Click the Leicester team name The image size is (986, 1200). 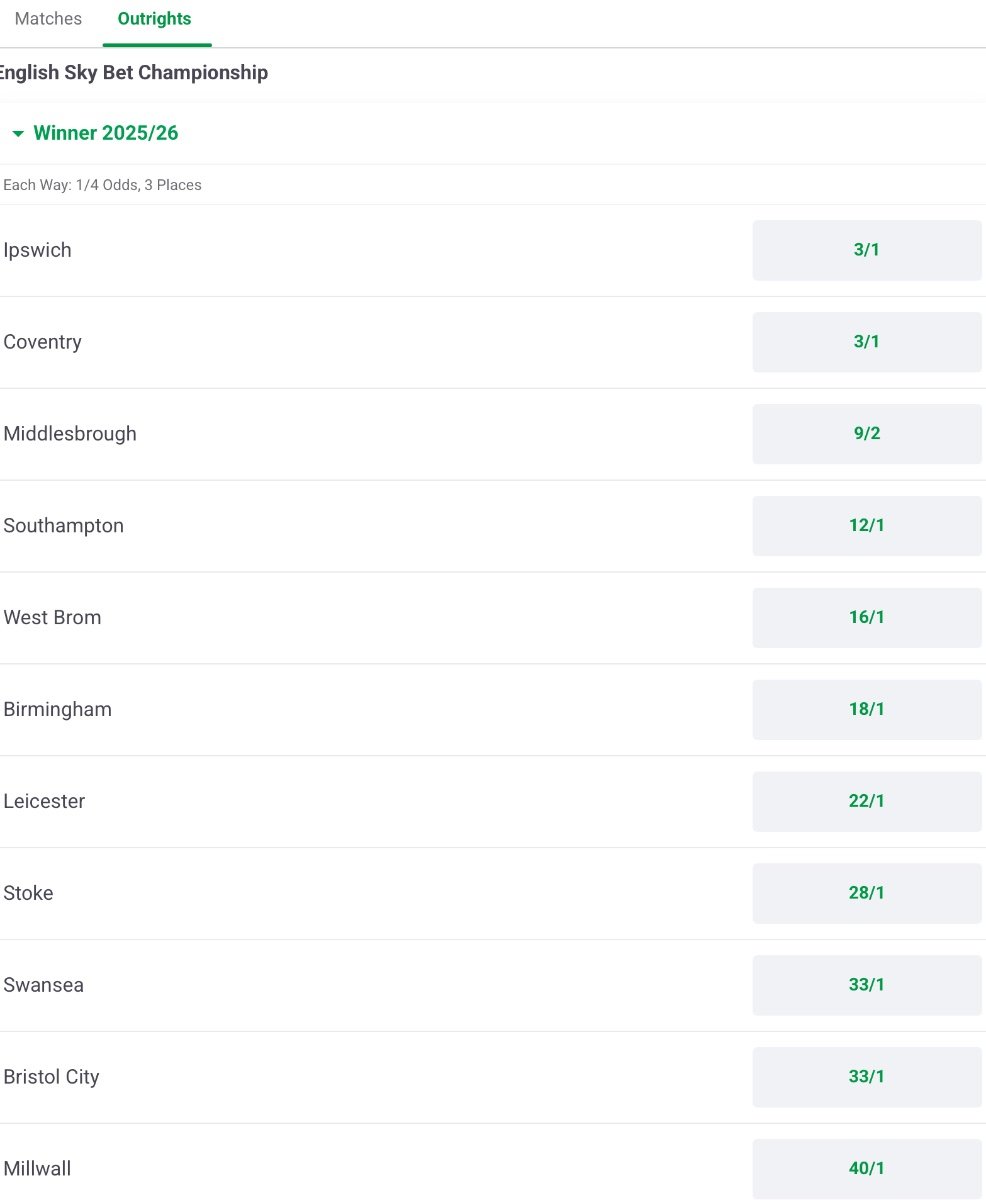44,802
